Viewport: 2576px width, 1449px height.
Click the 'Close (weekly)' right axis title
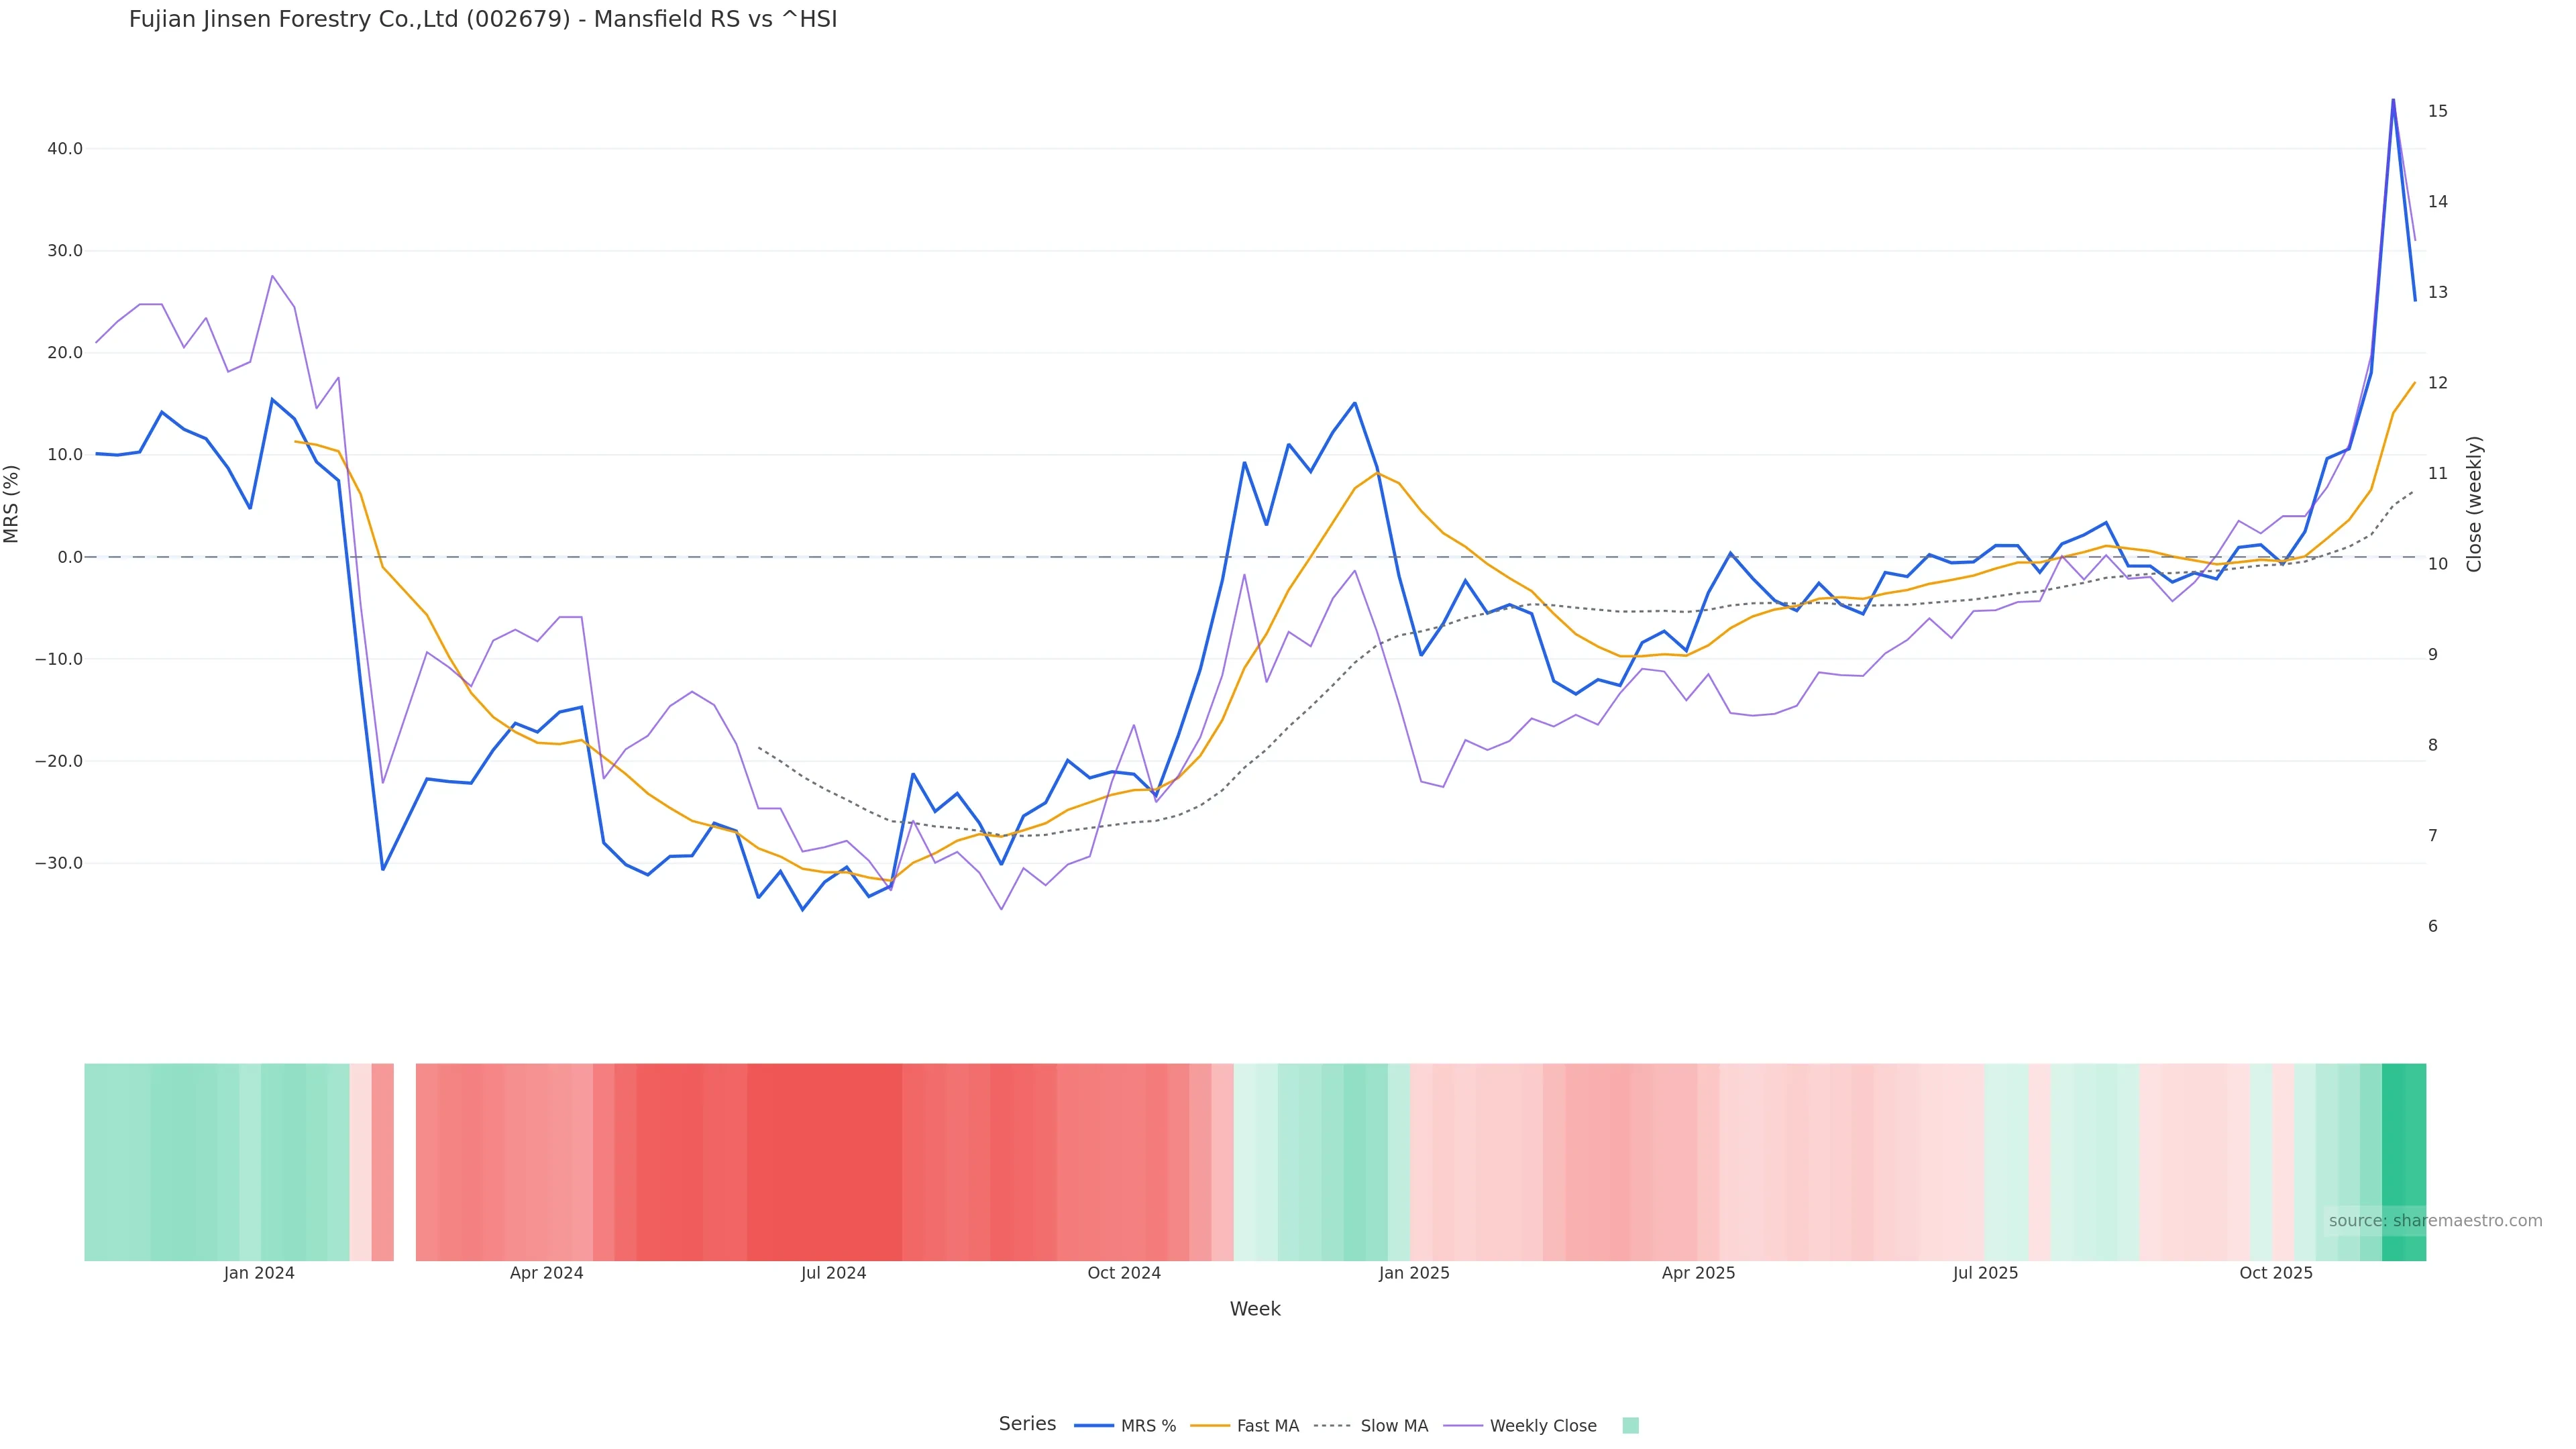pos(2474,504)
